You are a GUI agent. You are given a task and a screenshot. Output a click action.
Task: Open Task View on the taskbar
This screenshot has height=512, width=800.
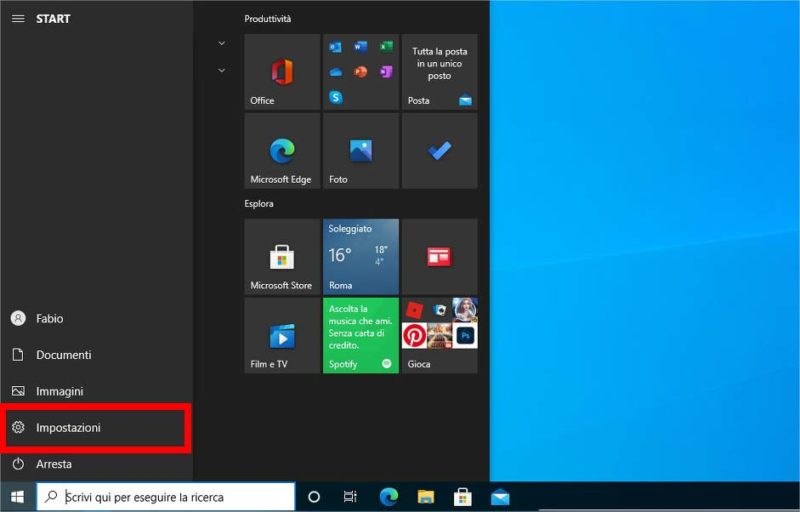(350, 497)
